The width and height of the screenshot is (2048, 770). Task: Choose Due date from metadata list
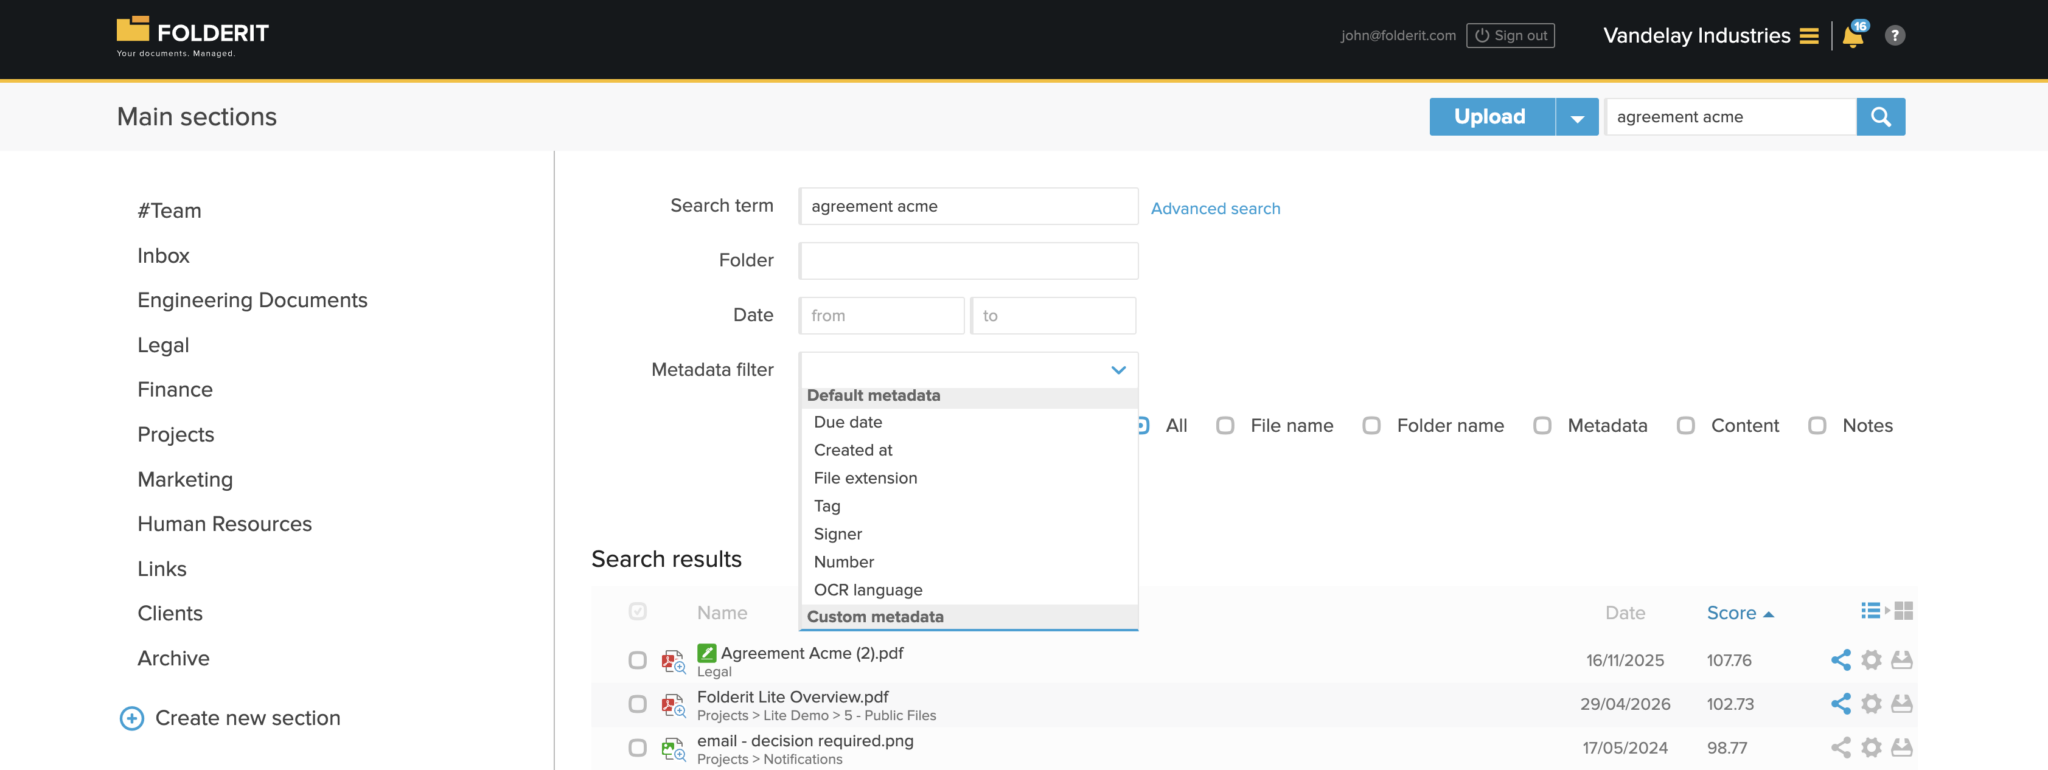coord(848,422)
